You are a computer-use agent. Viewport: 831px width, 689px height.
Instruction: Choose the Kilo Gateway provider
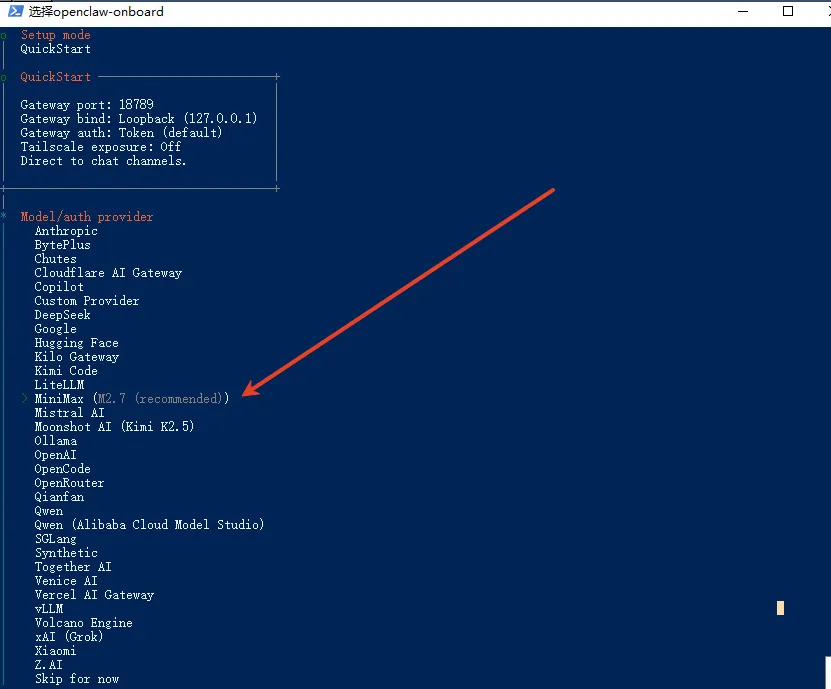[76, 357]
